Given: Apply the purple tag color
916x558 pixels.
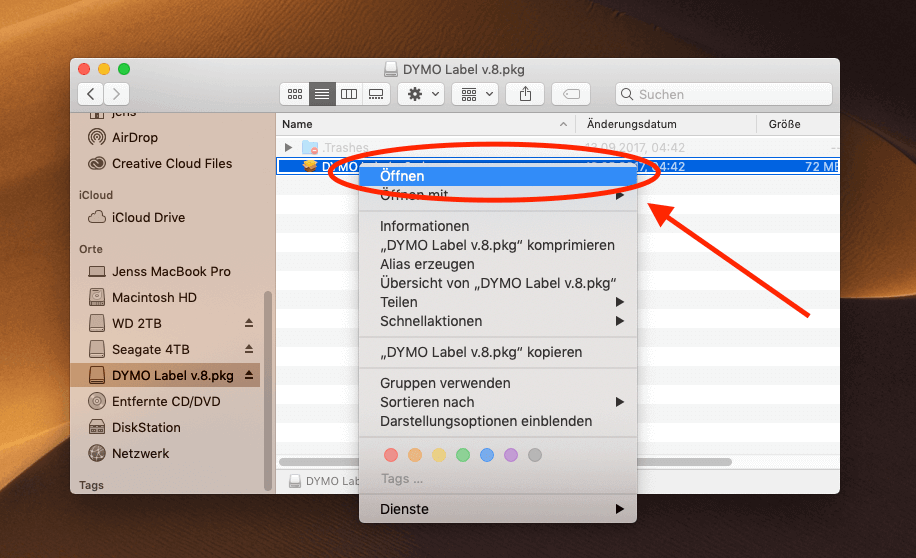Looking at the screenshot, I should [x=511, y=455].
